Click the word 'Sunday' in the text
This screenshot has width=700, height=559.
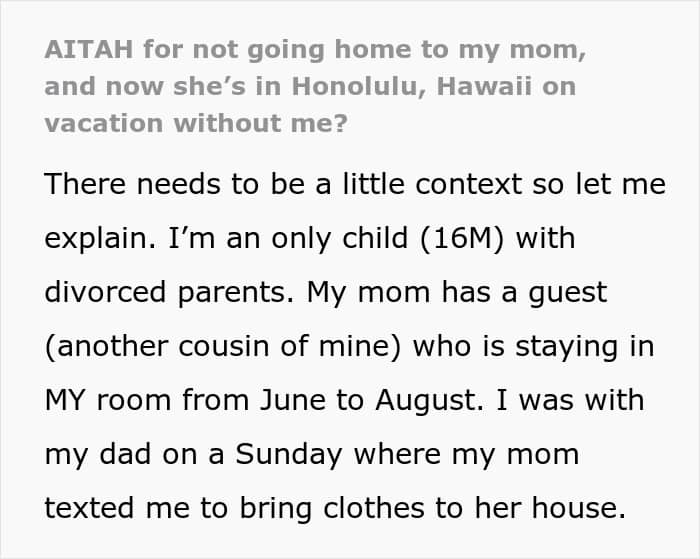(288, 455)
